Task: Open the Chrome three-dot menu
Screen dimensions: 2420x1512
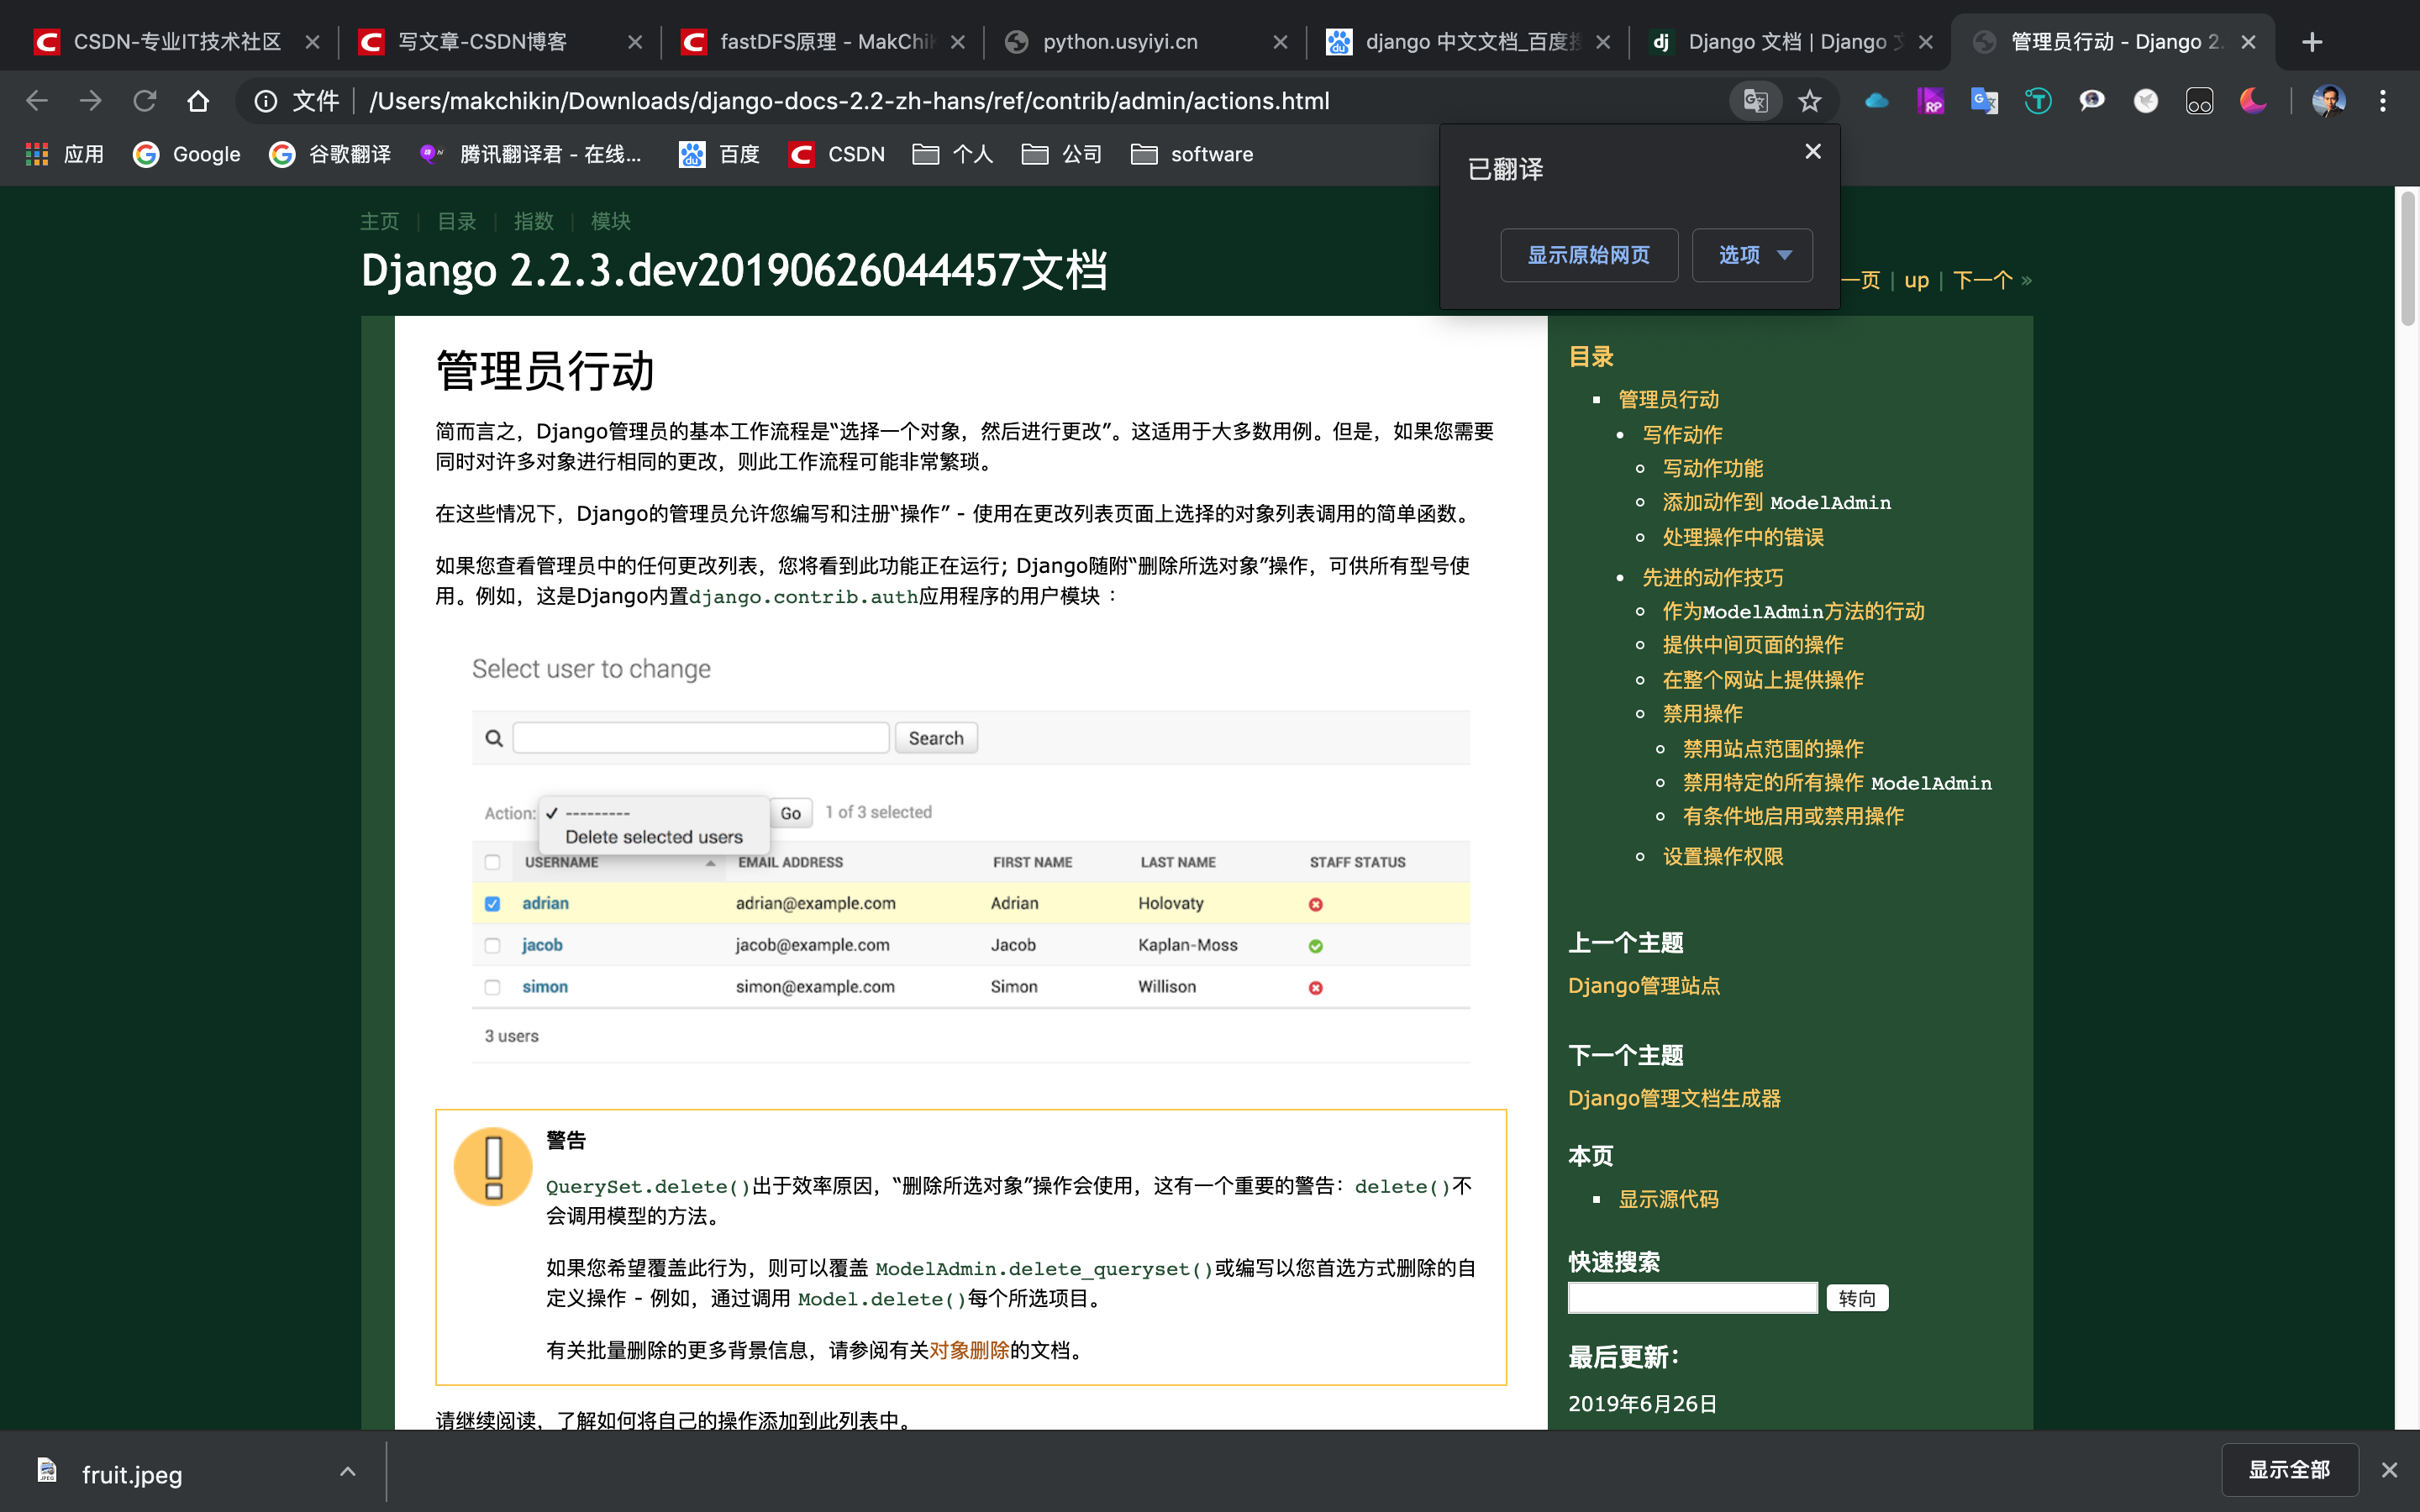Action: [x=2382, y=101]
